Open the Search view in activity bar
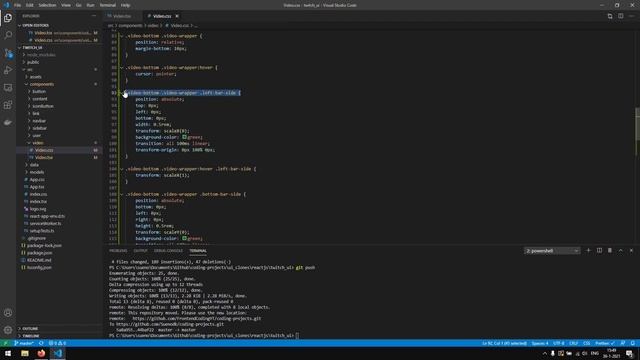640x360 pixels. (8, 35)
